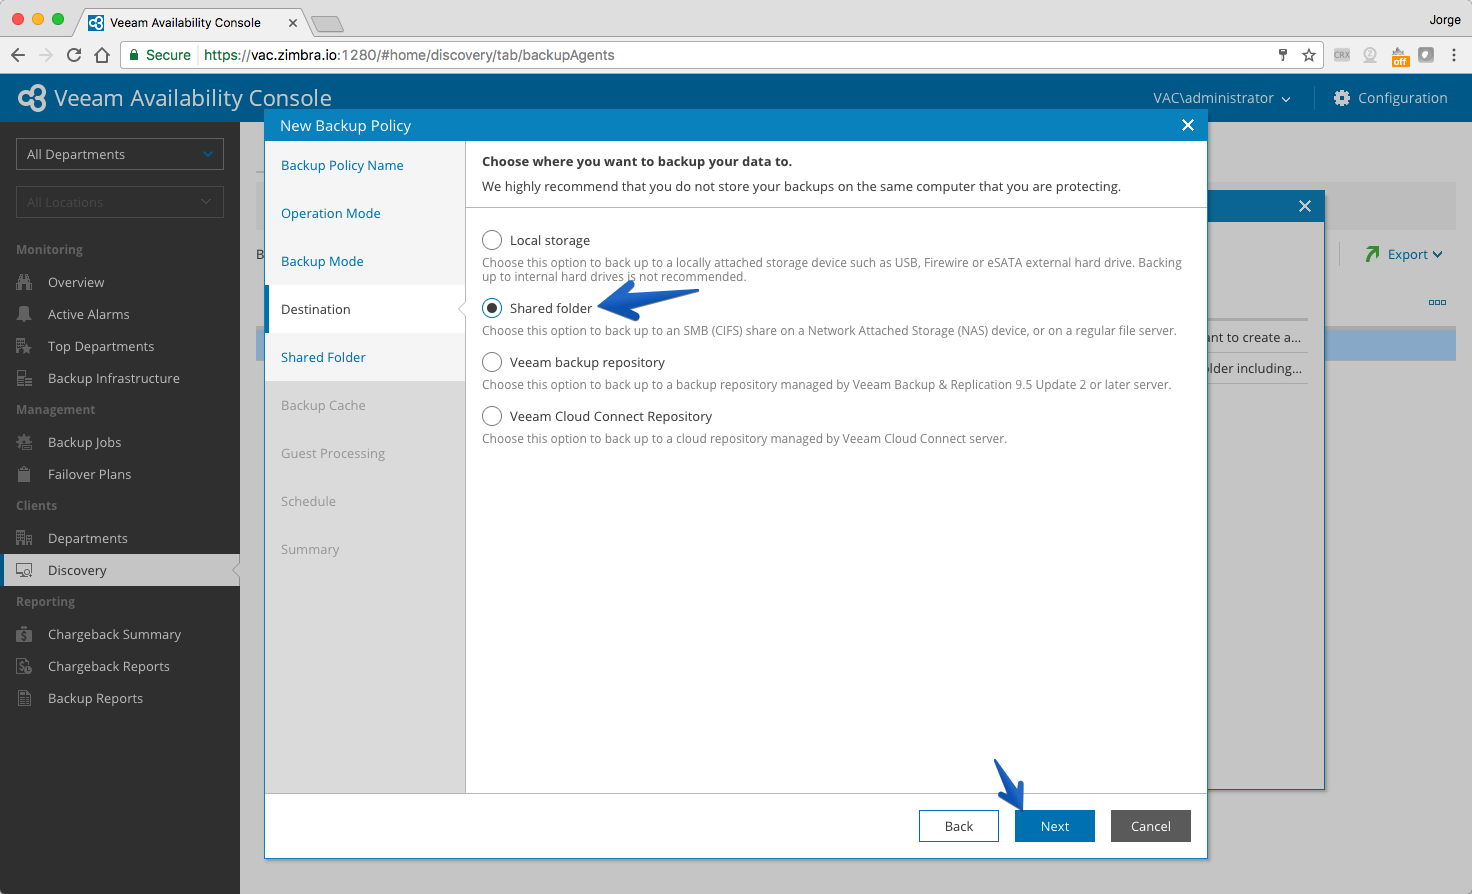Click the Discovery monitor icon

coord(24,570)
